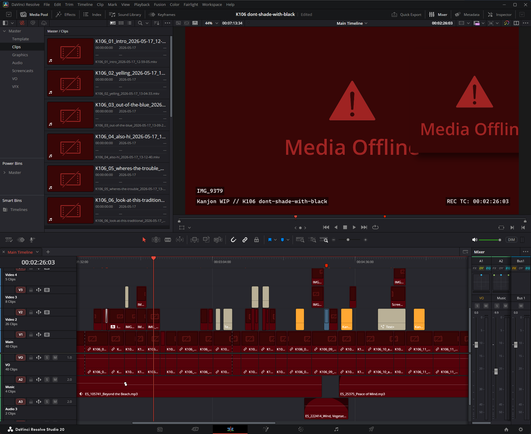Toggle Loop playback icon

tap(375, 227)
